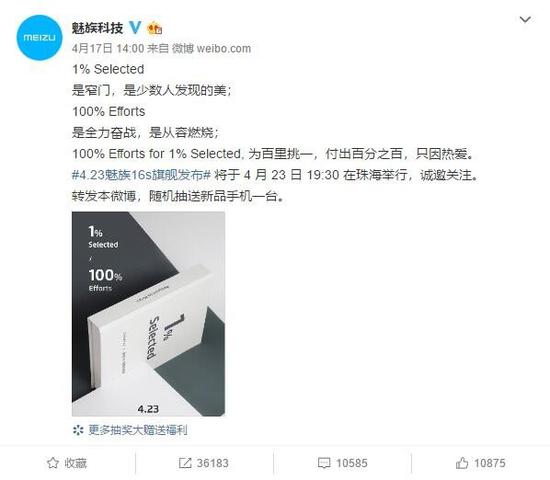
Task: Open the #4.23魅族16s旗舰发布# hashtag
Action: pos(141,174)
